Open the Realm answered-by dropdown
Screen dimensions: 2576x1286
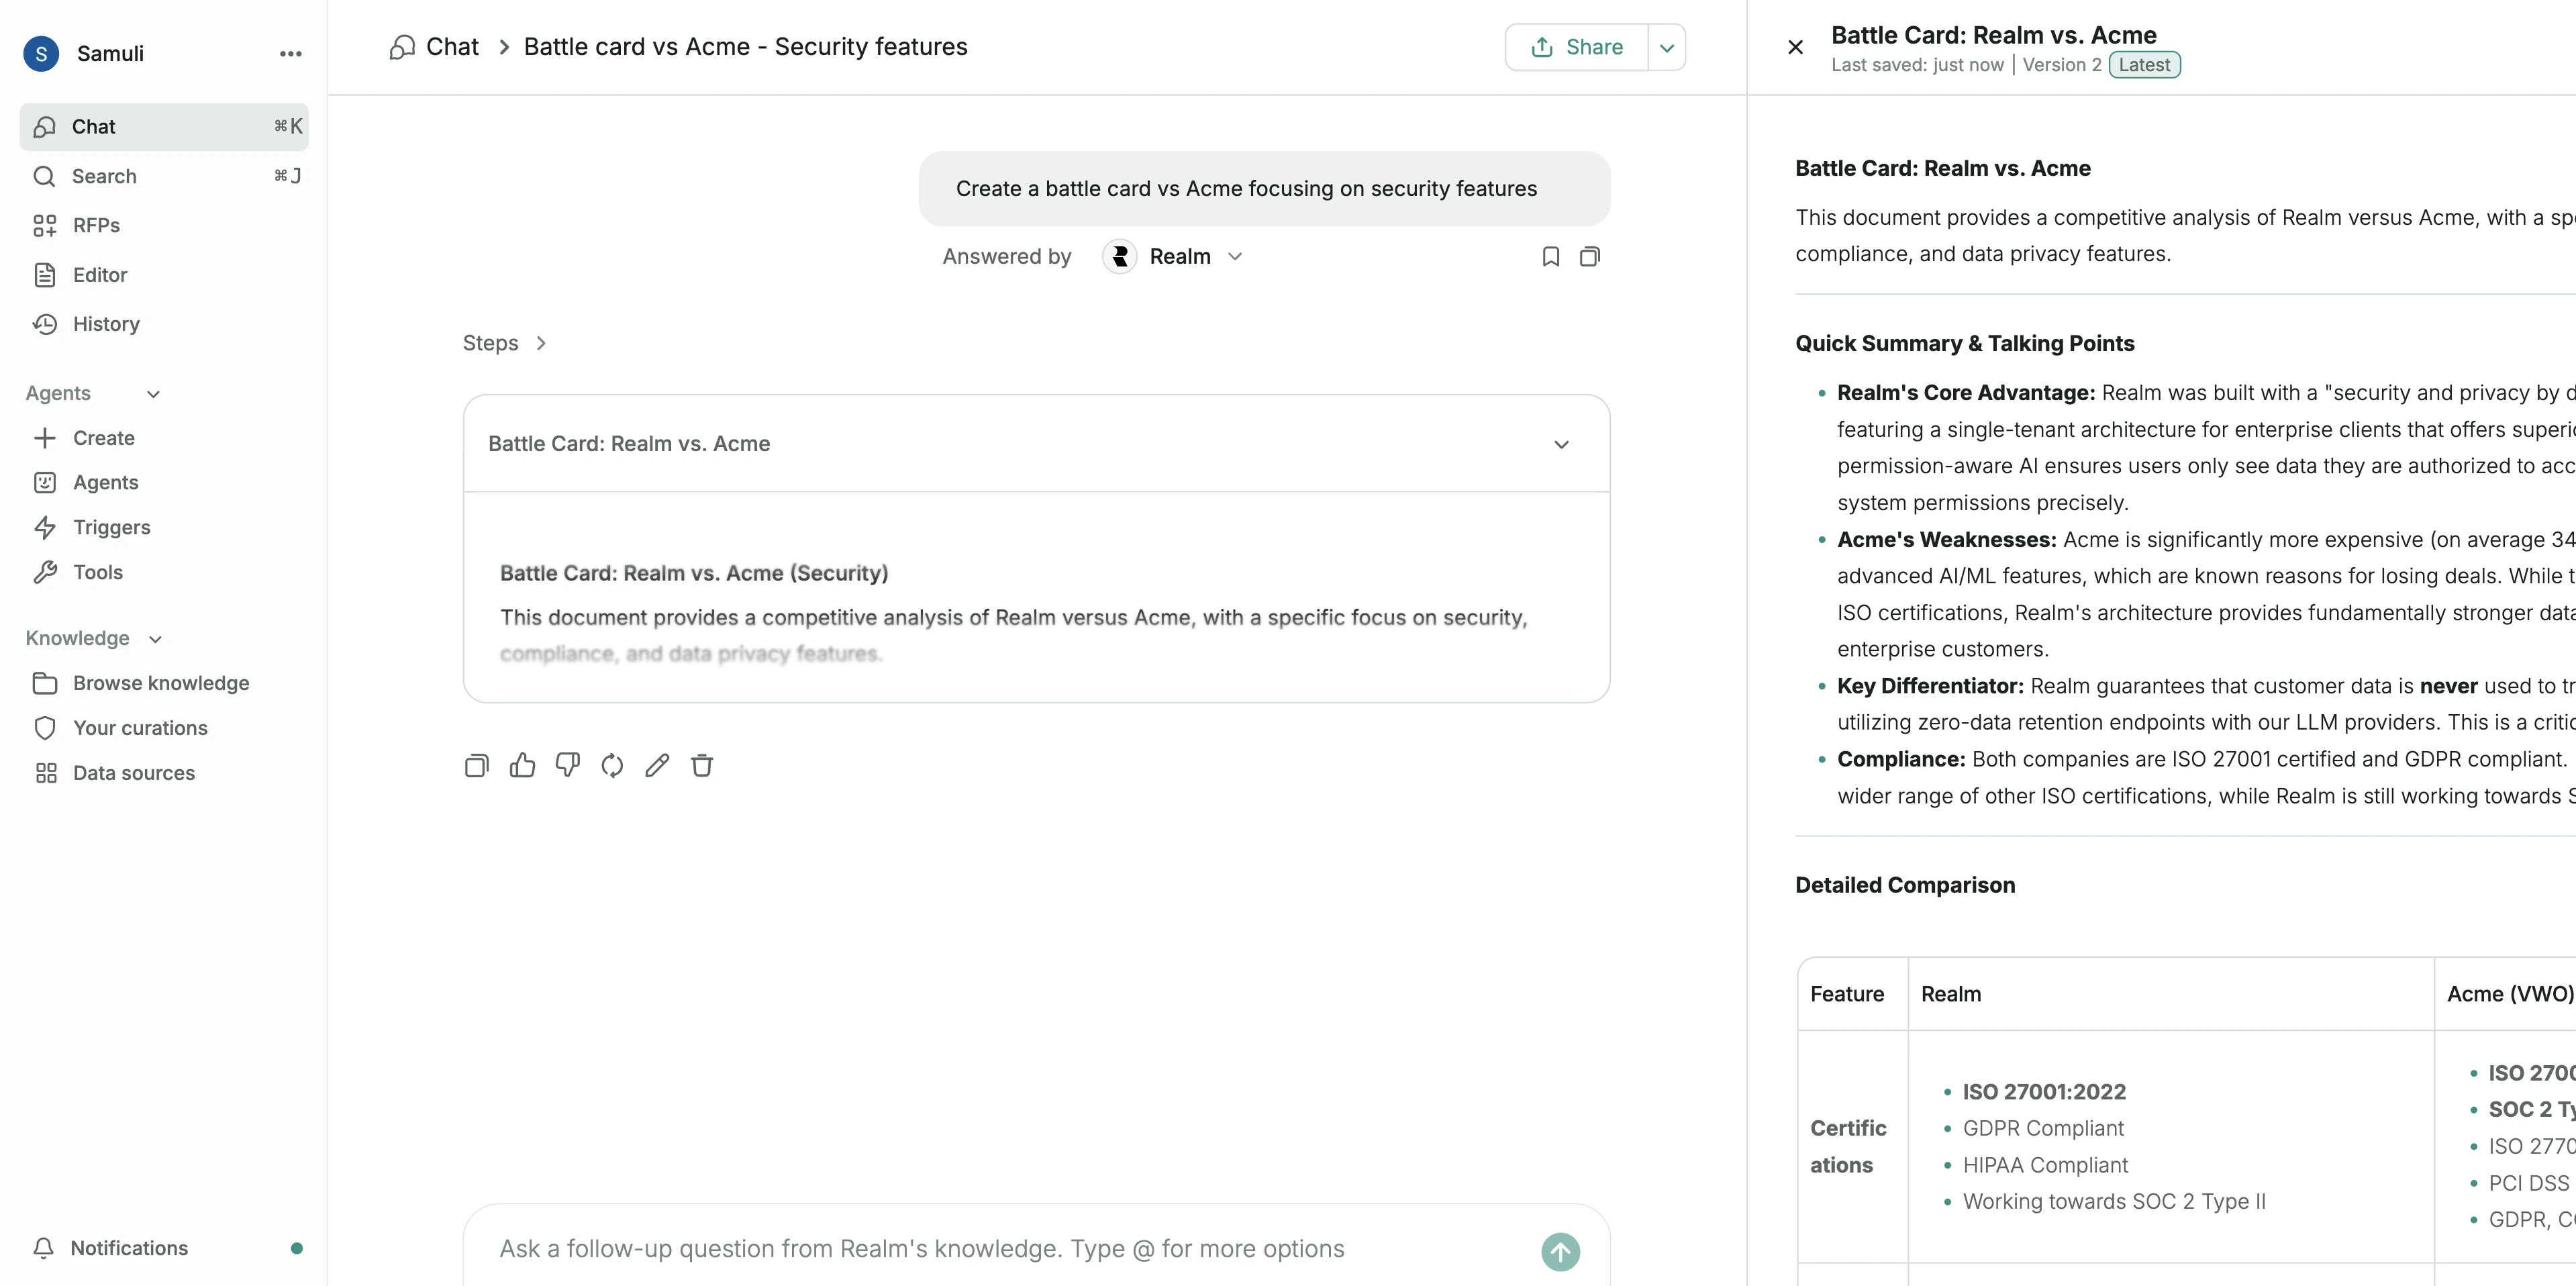[1235, 257]
